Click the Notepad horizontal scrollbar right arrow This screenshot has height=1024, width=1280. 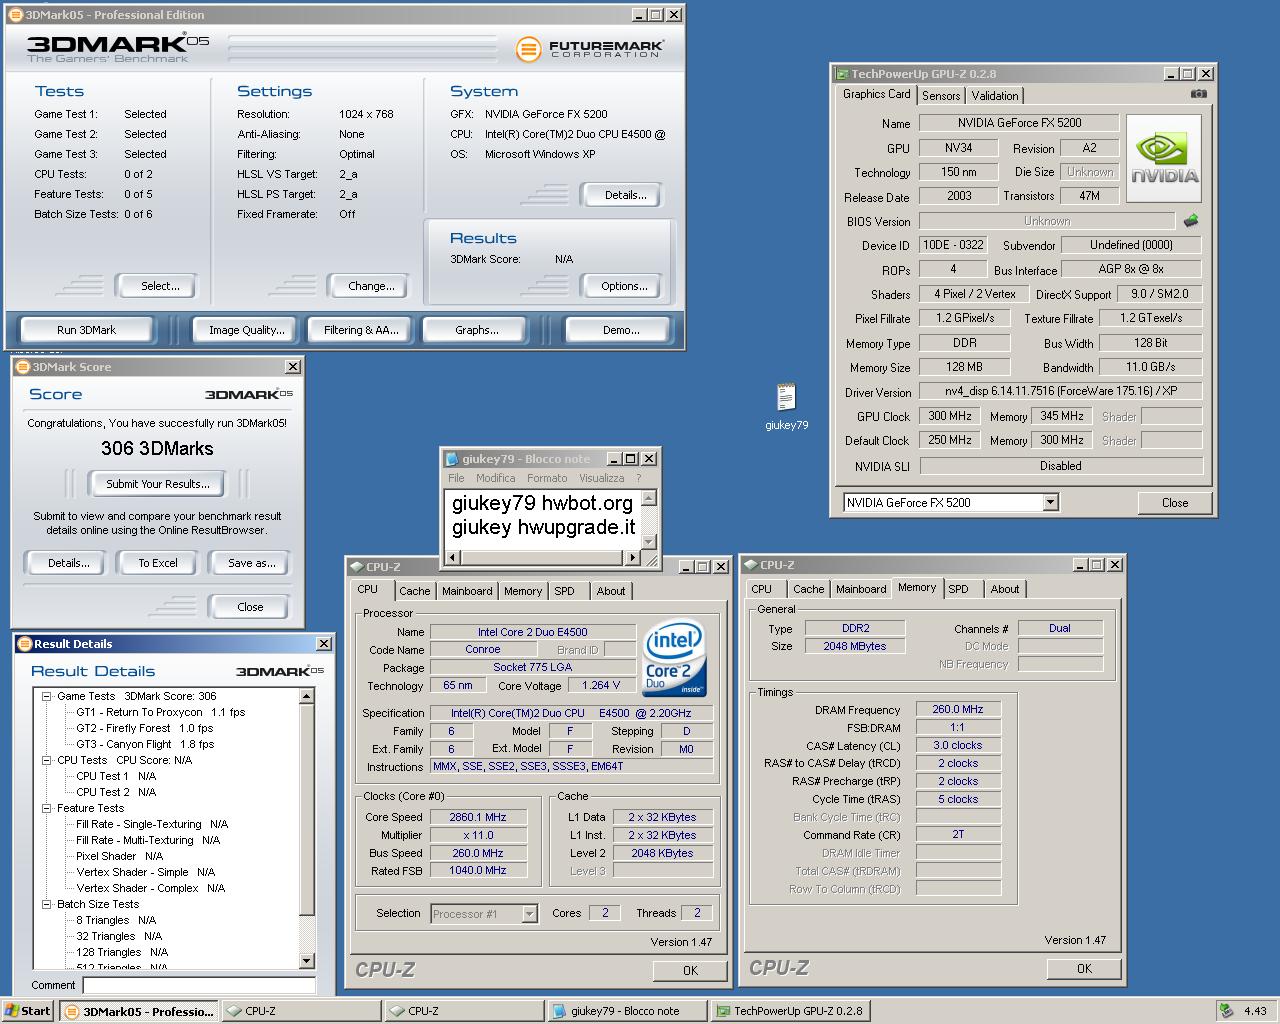pyautogui.click(x=634, y=557)
